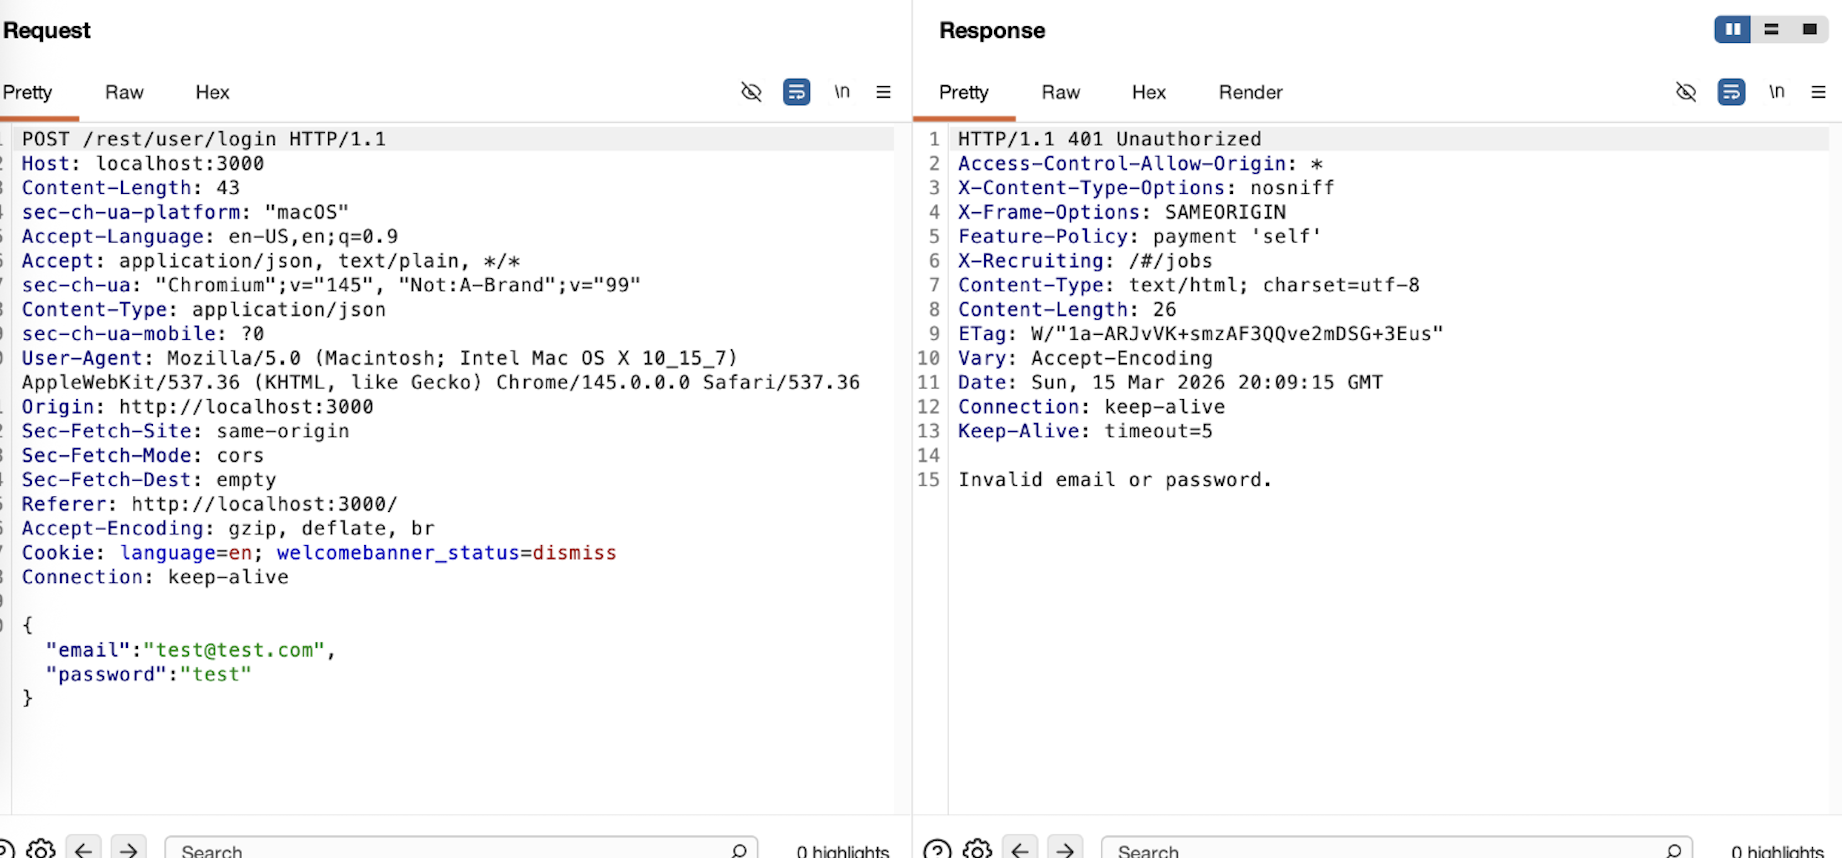Screen dimensions: 1842x858
Task: Click magnifier icon in Response search box
Action: click(x=1674, y=850)
